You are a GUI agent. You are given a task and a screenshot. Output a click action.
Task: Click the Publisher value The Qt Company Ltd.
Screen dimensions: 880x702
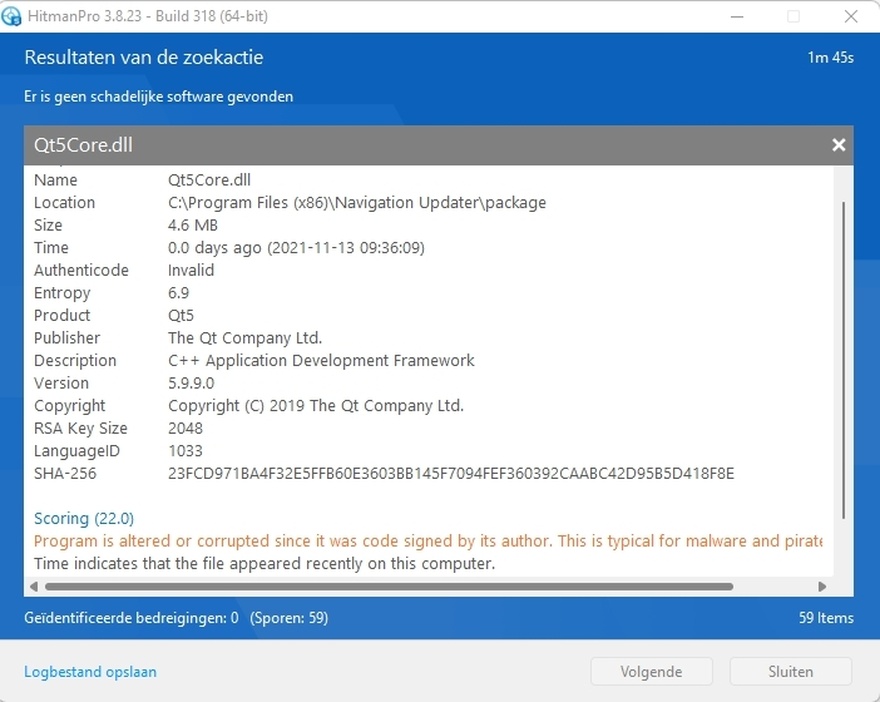(245, 338)
